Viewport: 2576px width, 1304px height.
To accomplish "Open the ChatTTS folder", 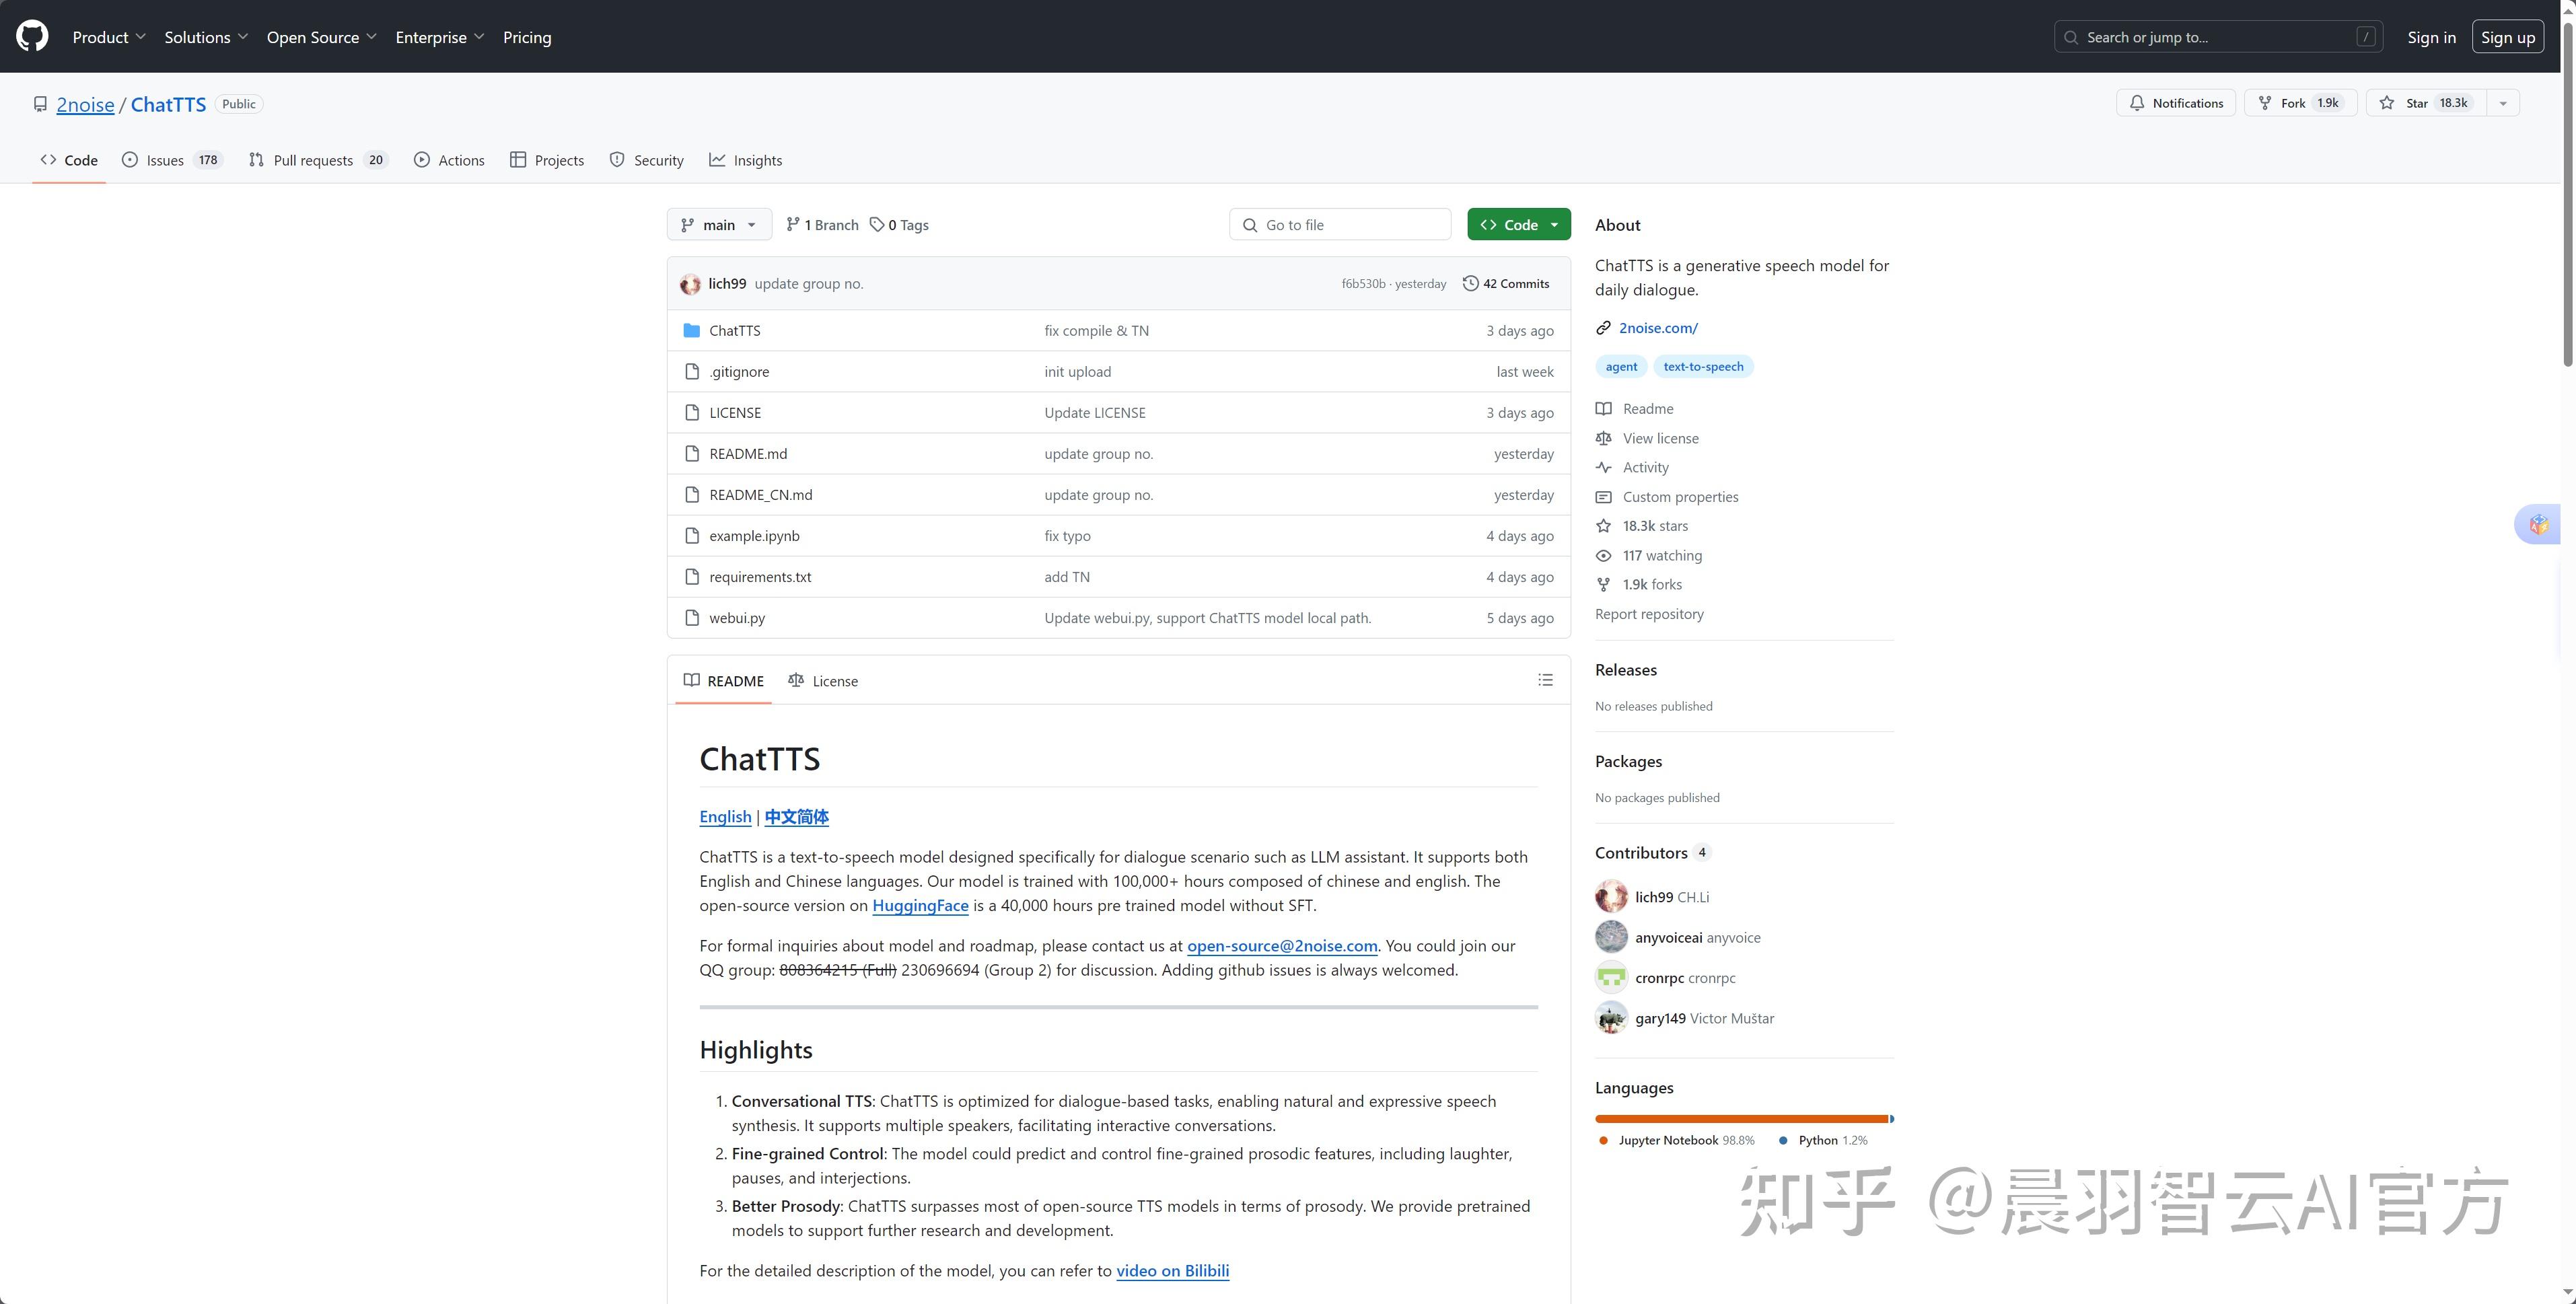I will pos(734,330).
